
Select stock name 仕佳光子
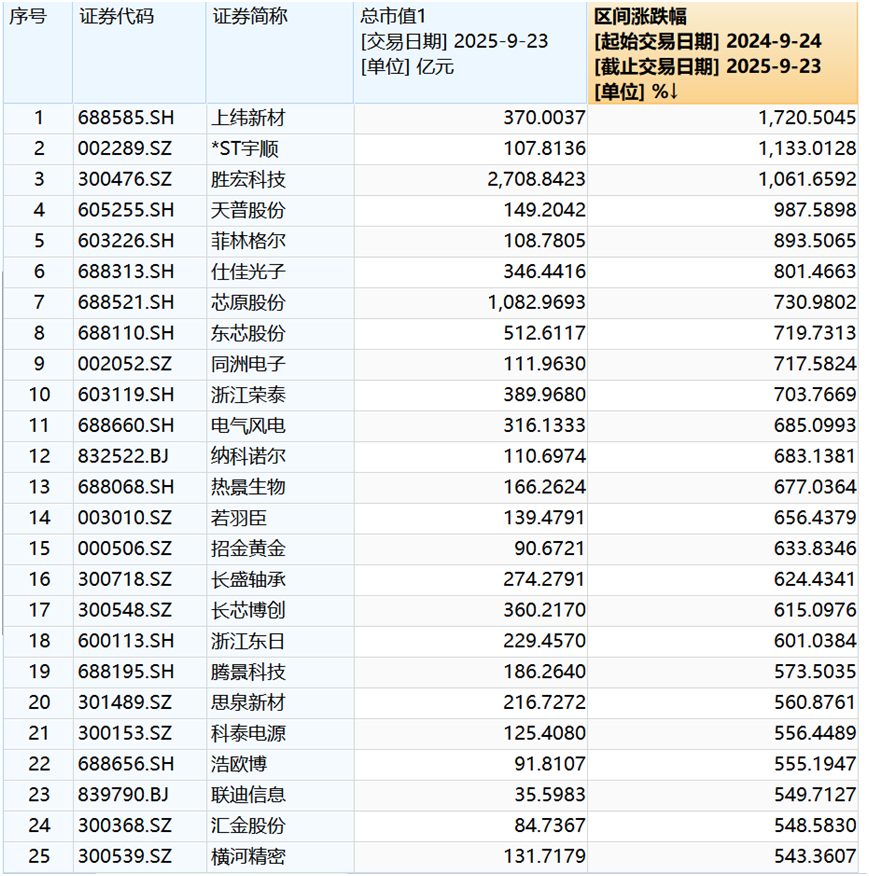(248, 272)
